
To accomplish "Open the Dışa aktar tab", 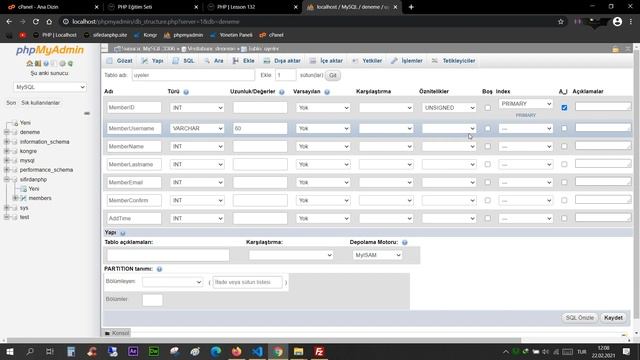I will tap(282, 61).
